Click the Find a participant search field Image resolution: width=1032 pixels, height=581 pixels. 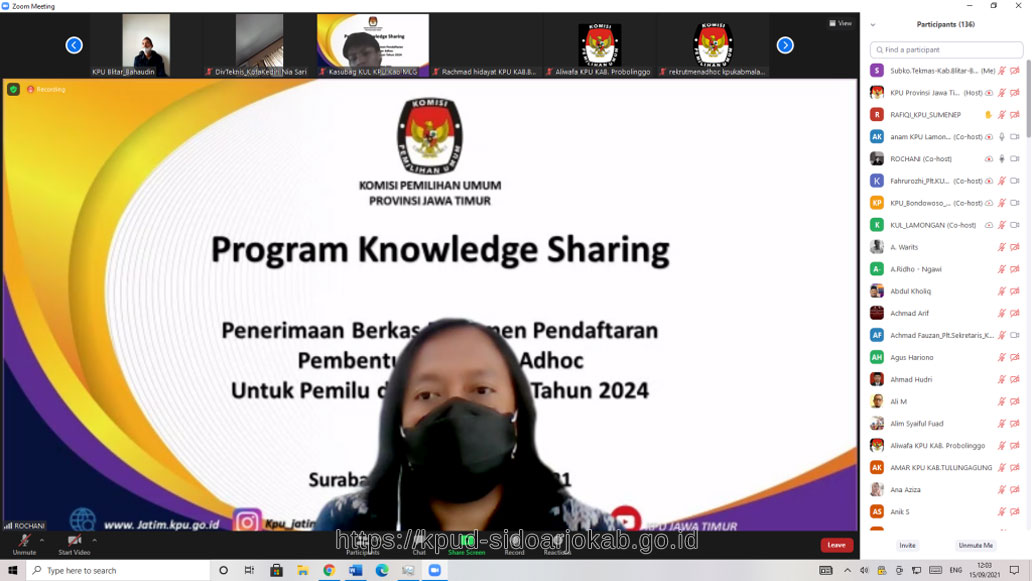click(x=945, y=49)
